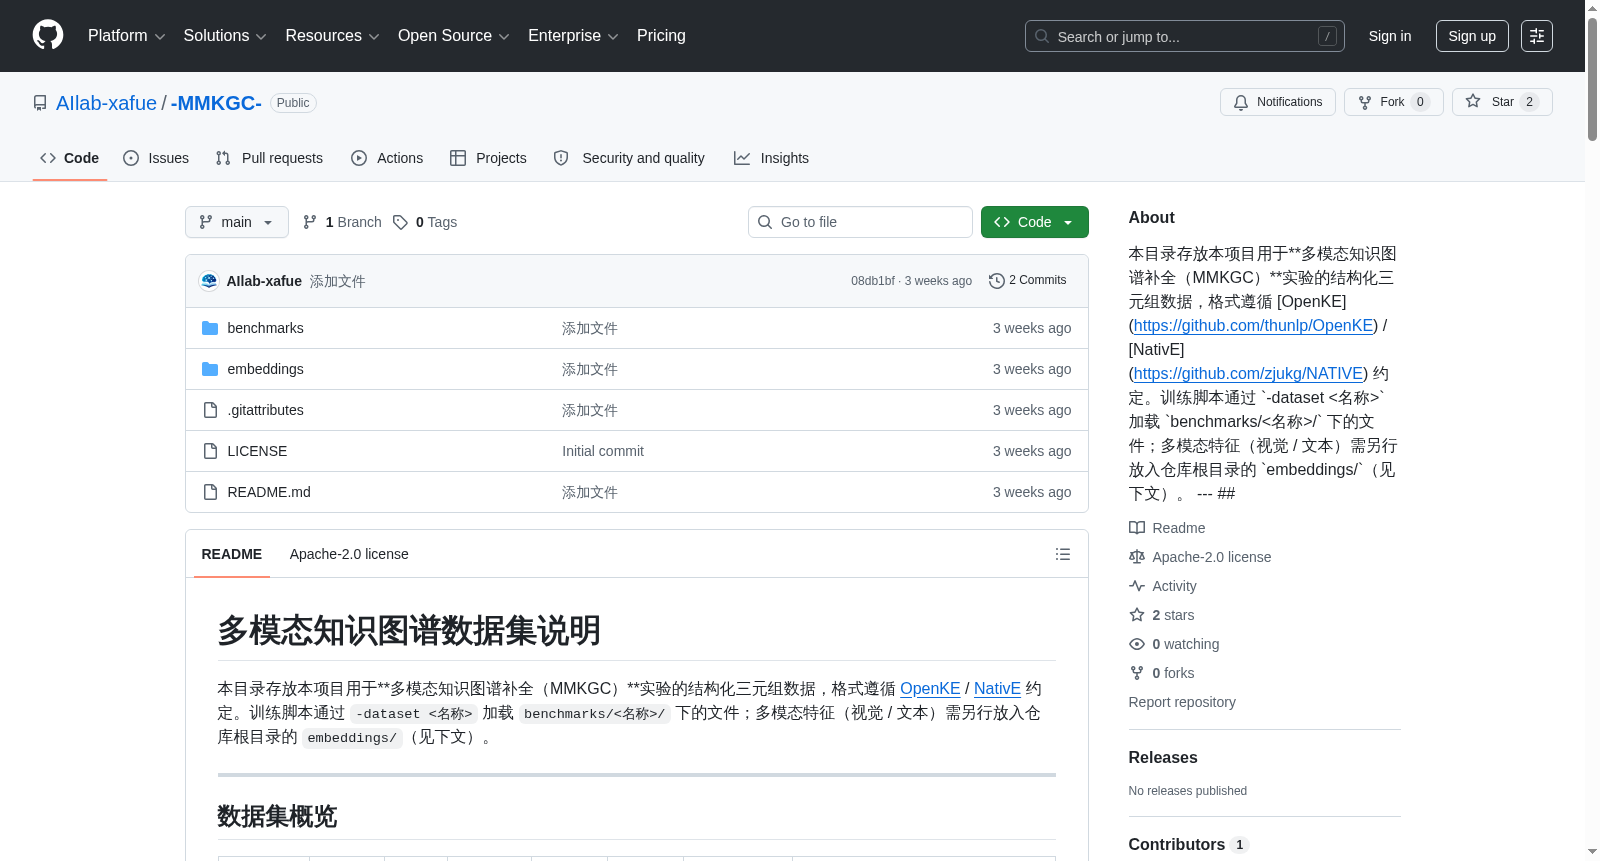
Task: Click the repository book icon beside AIlab-xafue
Action: pos(40,103)
